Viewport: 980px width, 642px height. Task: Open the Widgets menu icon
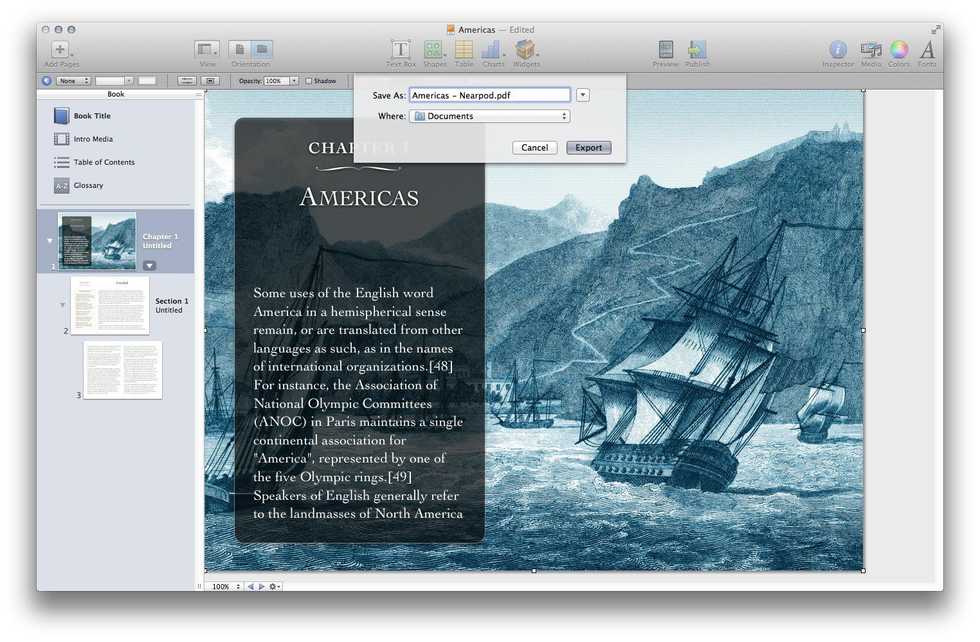pyautogui.click(x=526, y=50)
